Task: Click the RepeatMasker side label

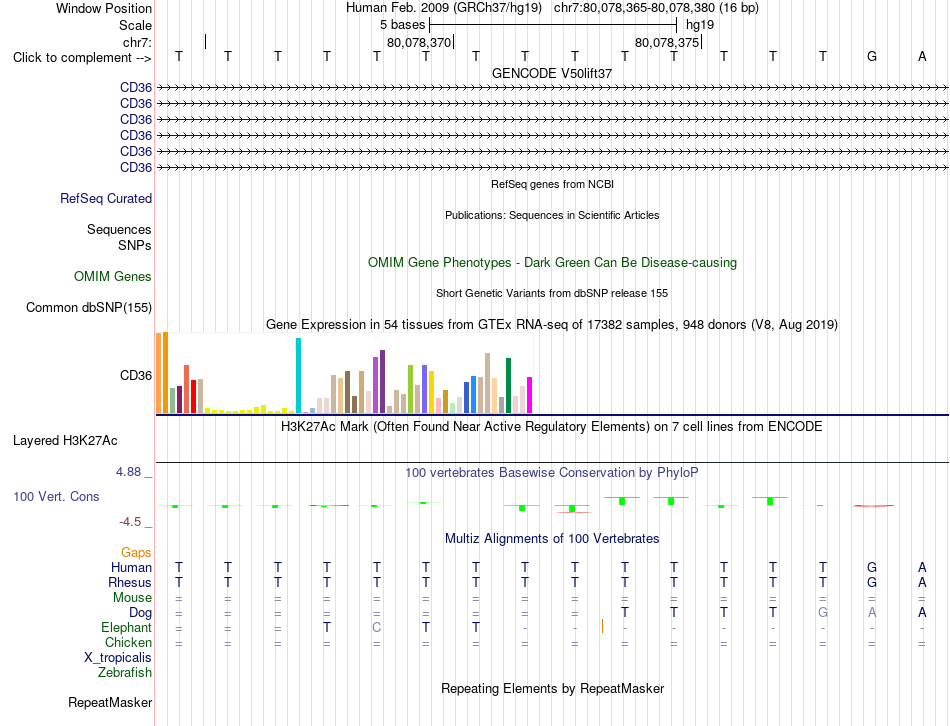Action: point(110,703)
